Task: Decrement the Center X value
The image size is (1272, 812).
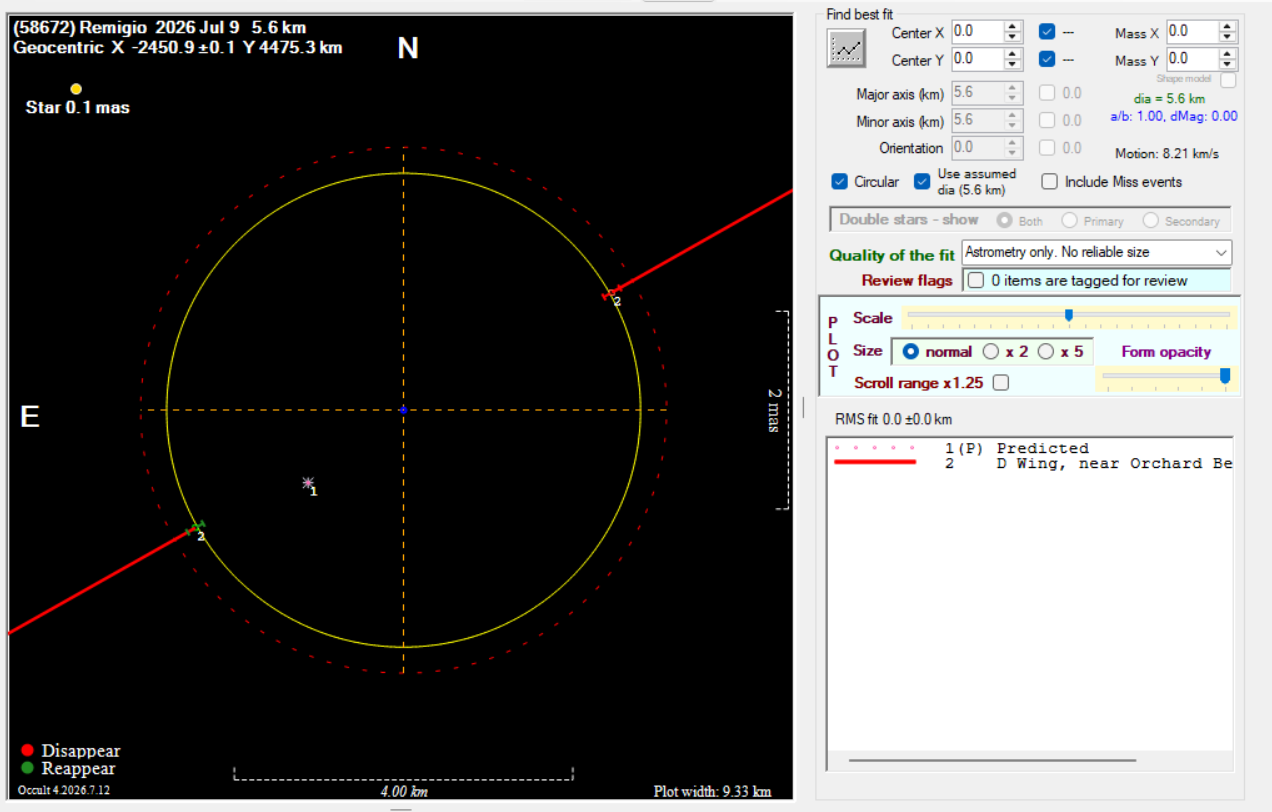Action: coord(1012,38)
